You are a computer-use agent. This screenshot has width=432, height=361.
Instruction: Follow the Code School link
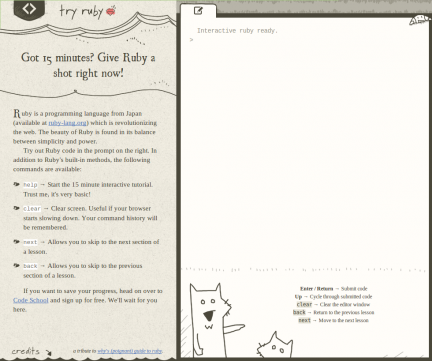click(x=31, y=300)
